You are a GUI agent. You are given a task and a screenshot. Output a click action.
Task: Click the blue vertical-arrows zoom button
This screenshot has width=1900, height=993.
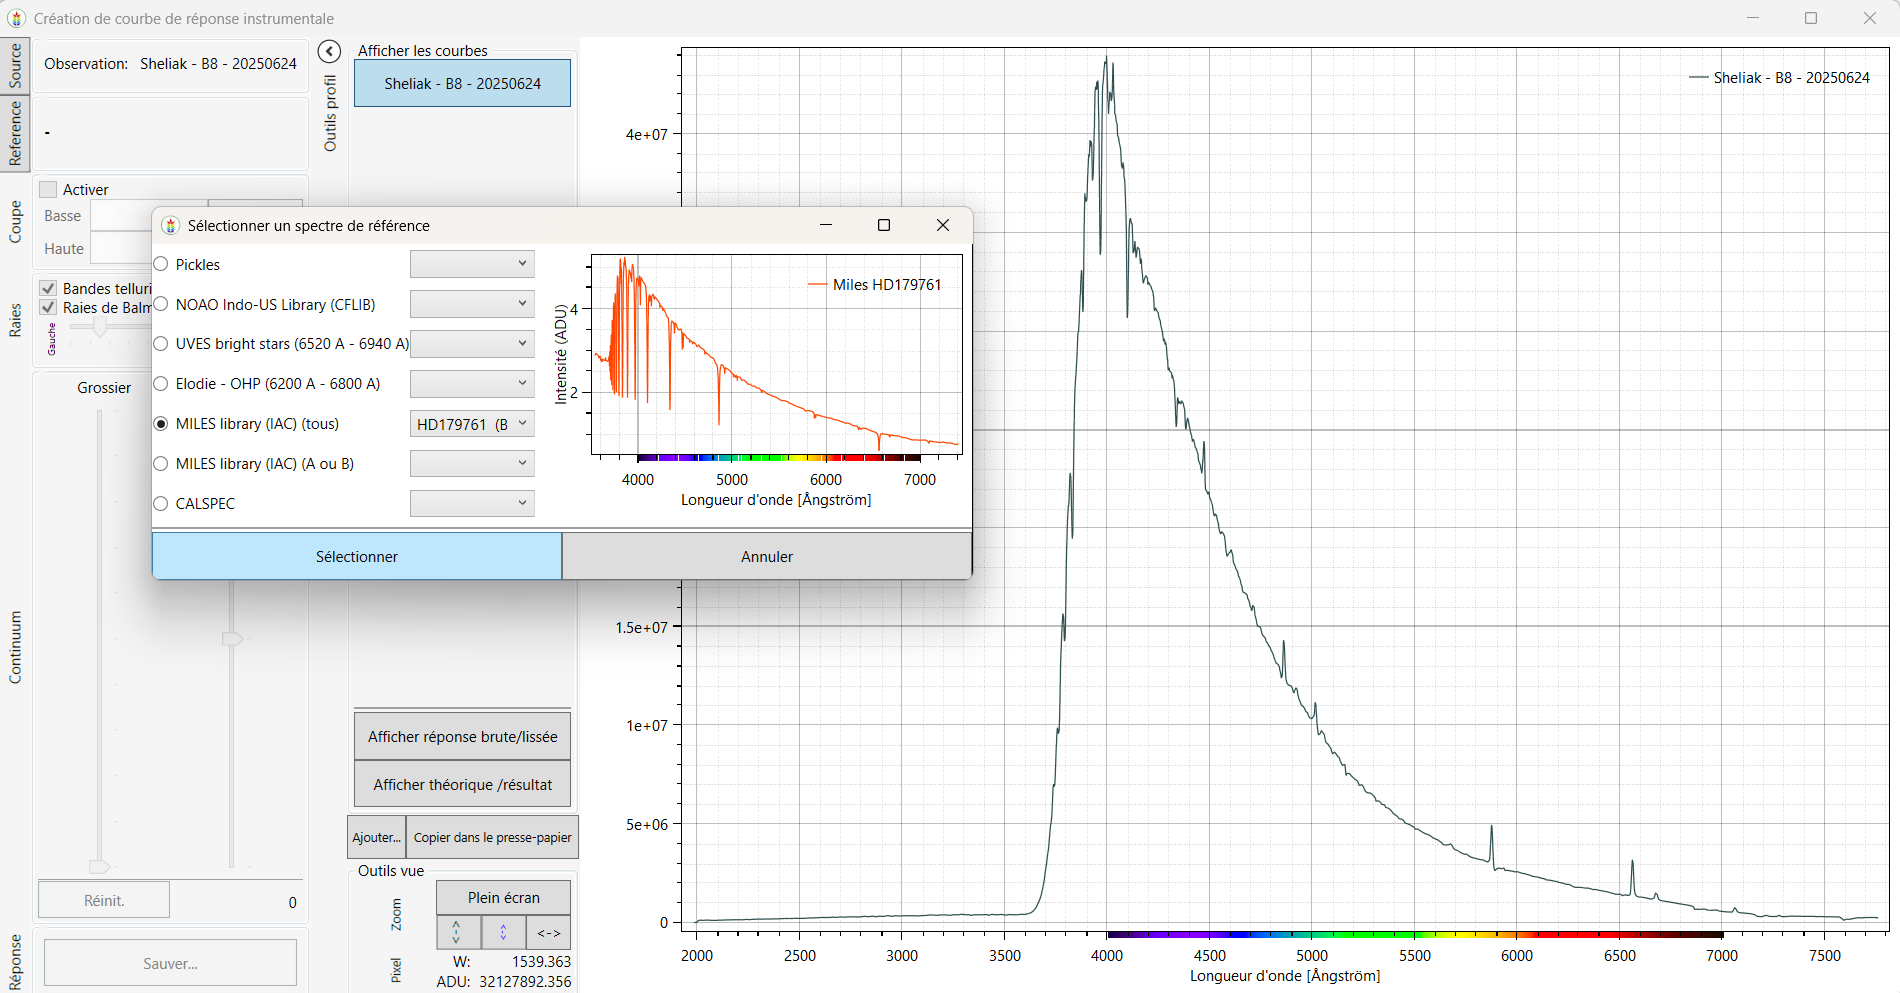click(x=503, y=932)
